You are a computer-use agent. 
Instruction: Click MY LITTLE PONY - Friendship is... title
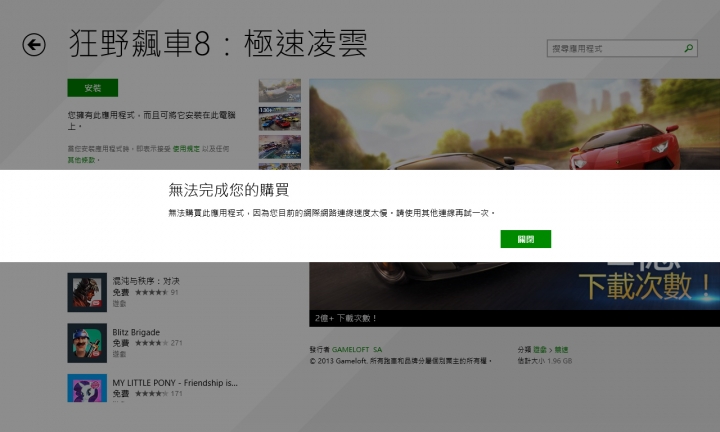coord(175,382)
